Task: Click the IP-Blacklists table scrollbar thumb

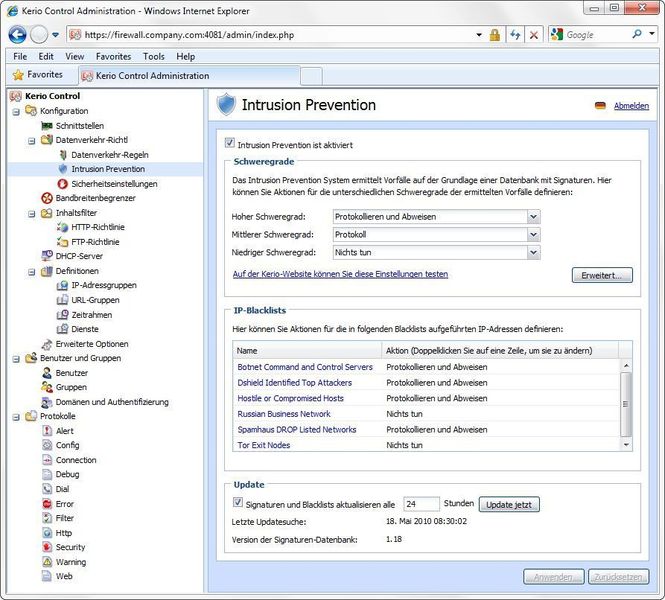Action: coord(626,404)
